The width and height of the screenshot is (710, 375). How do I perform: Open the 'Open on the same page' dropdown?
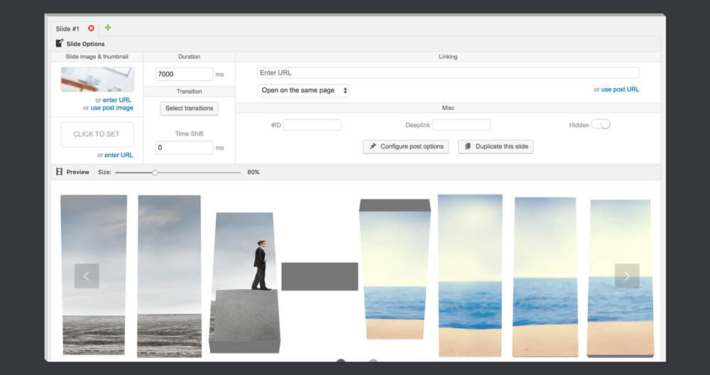pyautogui.click(x=303, y=90)
